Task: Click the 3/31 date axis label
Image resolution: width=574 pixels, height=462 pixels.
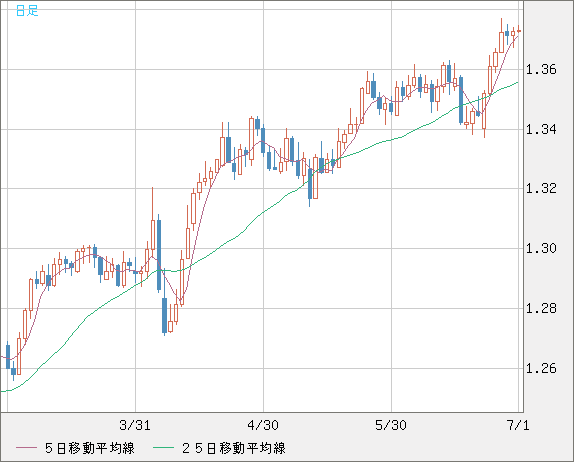Action: coord(135,425)
